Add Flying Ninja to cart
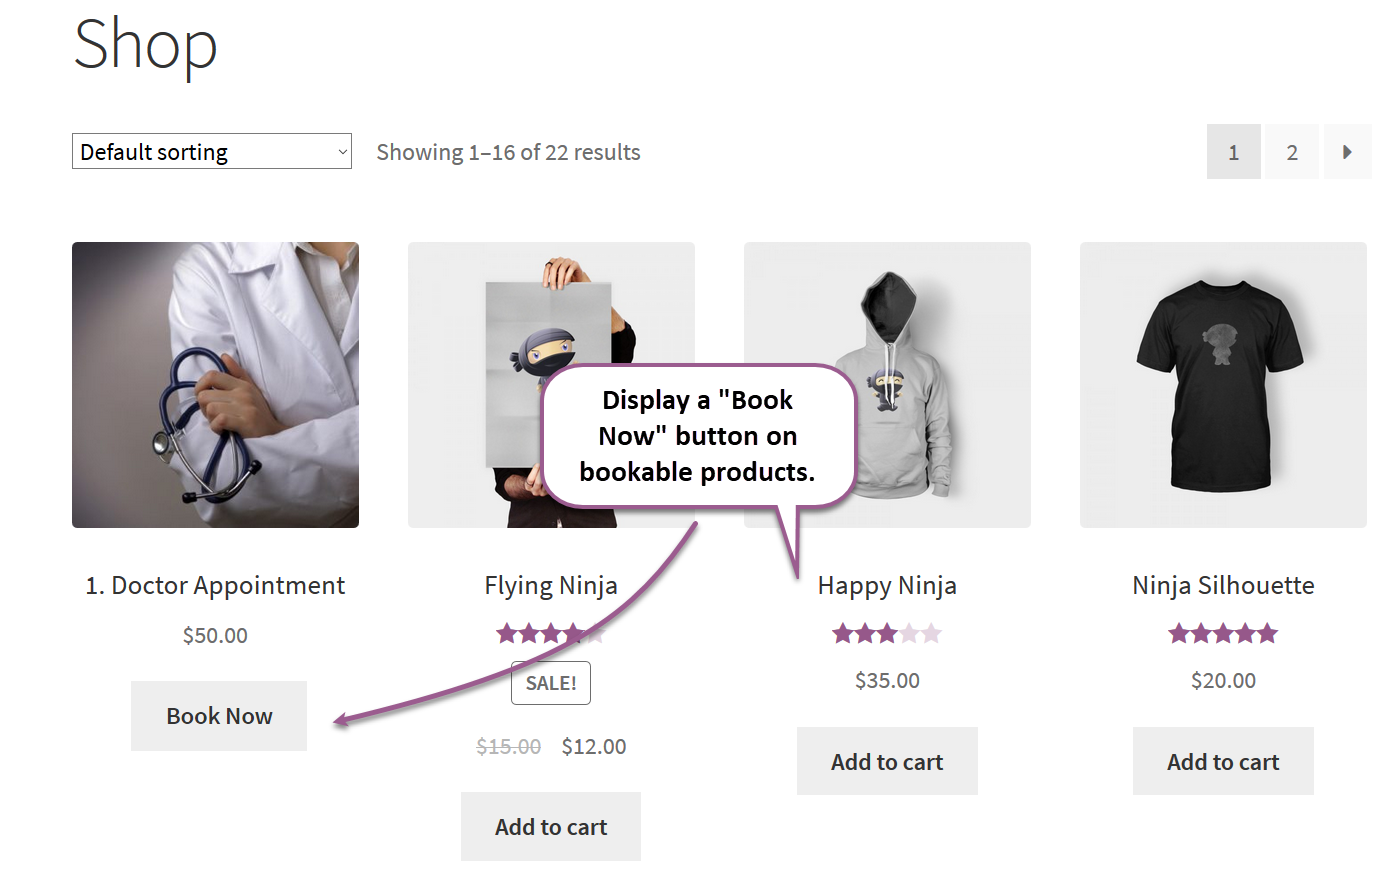Screen dimensions: 1397x872 coord(550,826)
